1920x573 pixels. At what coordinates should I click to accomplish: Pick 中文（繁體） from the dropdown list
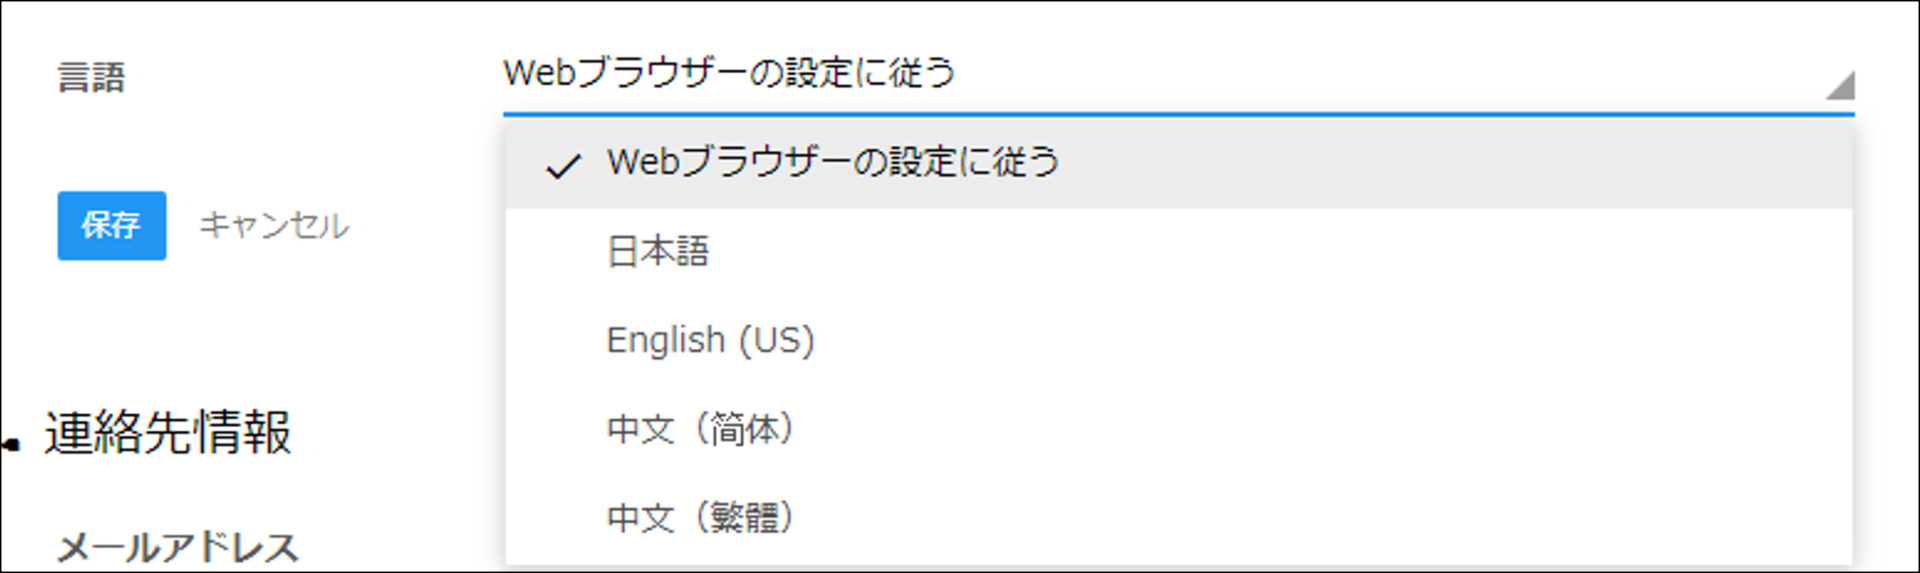pyautogui.click(x=700, y=518)
